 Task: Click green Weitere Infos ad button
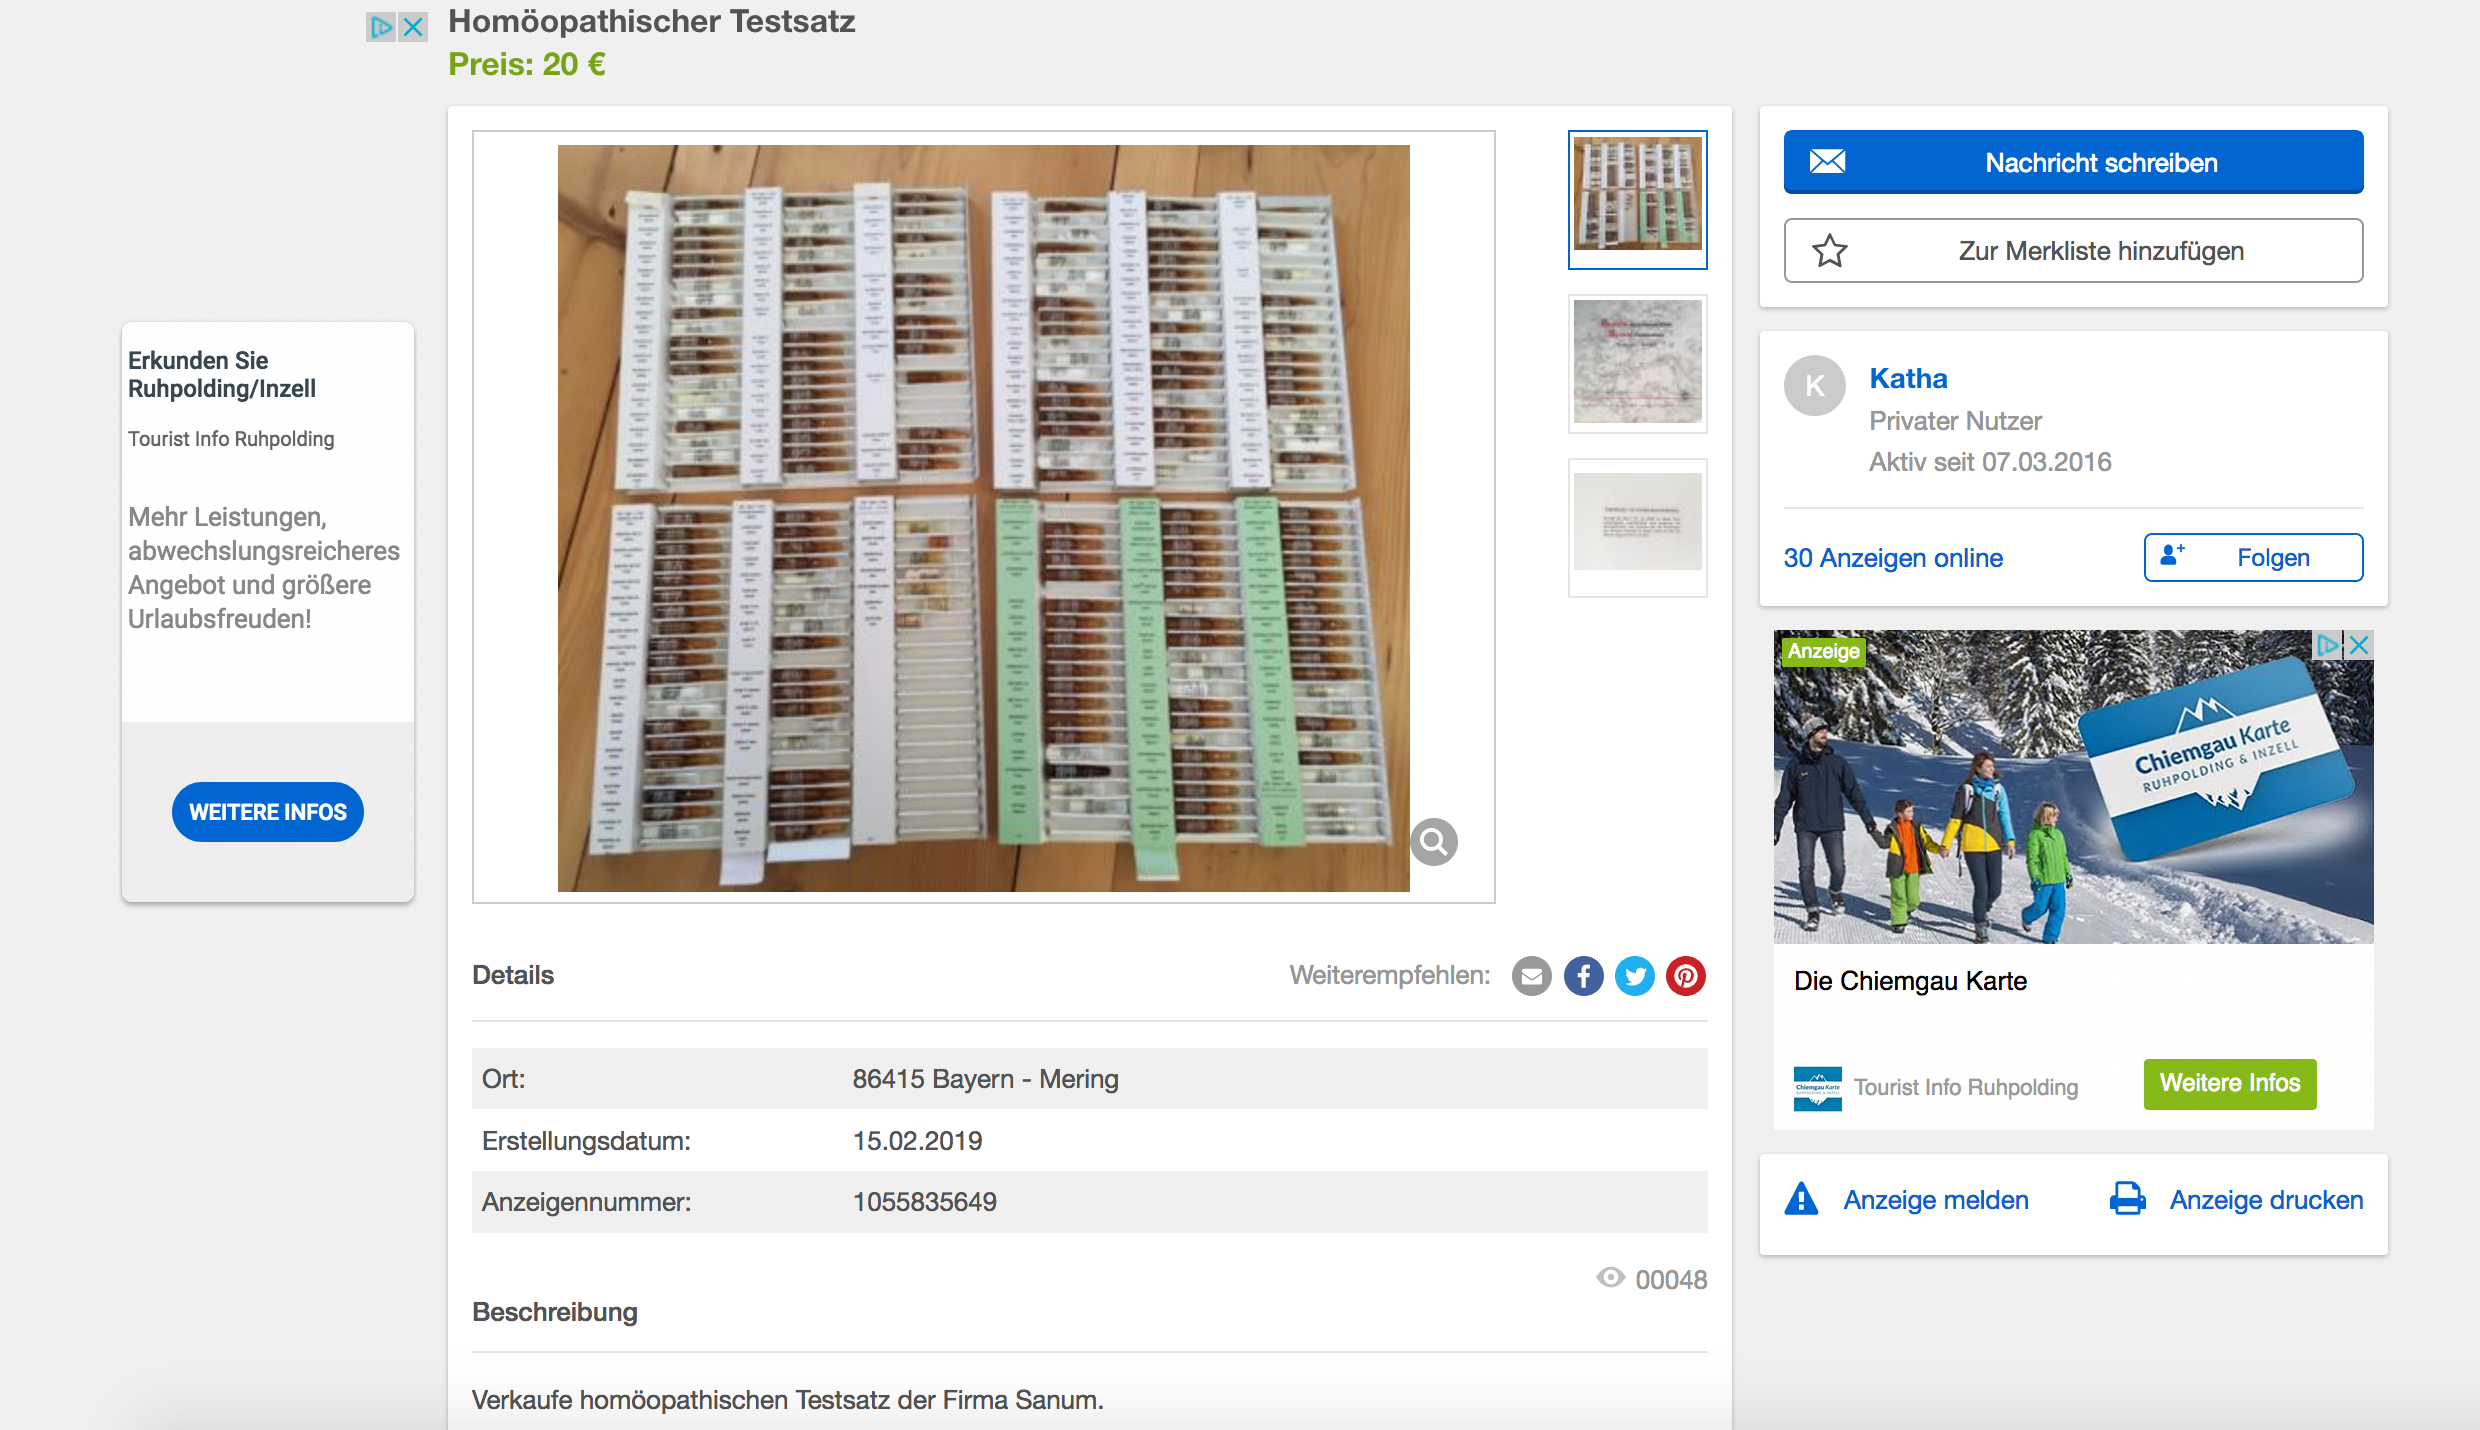tap(2229, 1083)
